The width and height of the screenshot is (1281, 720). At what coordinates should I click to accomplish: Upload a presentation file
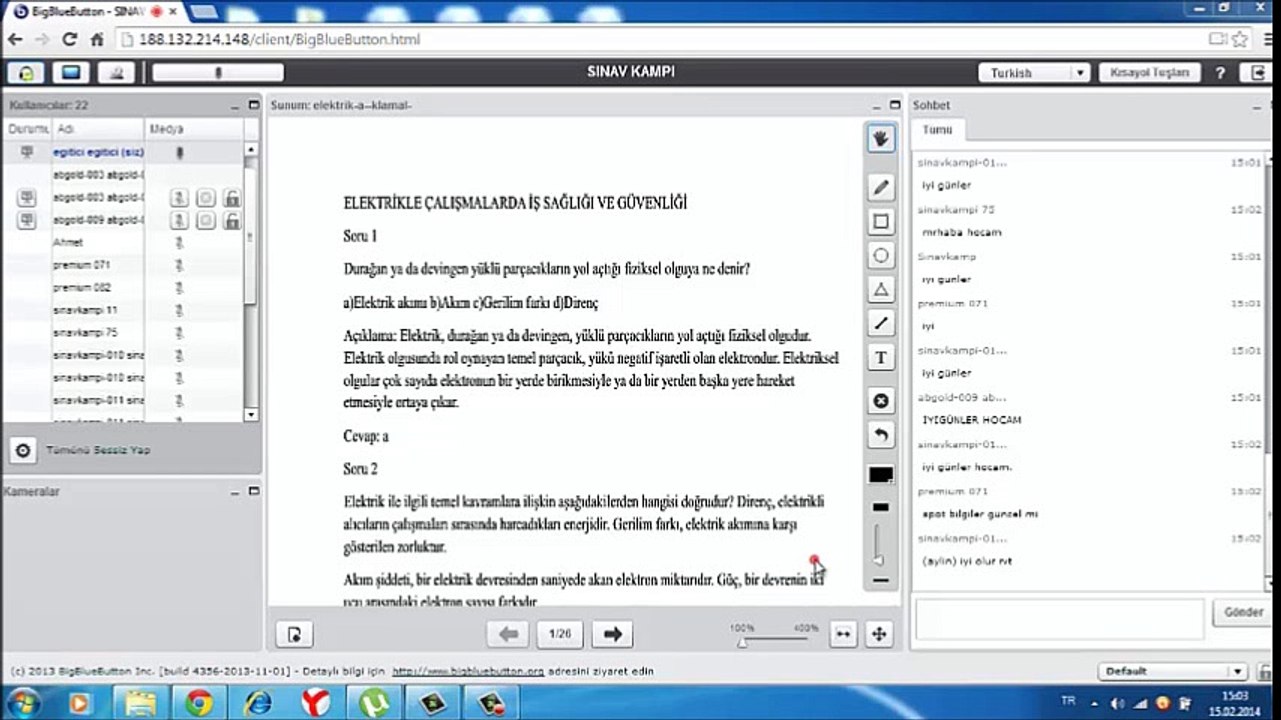[x=294, y=633]
